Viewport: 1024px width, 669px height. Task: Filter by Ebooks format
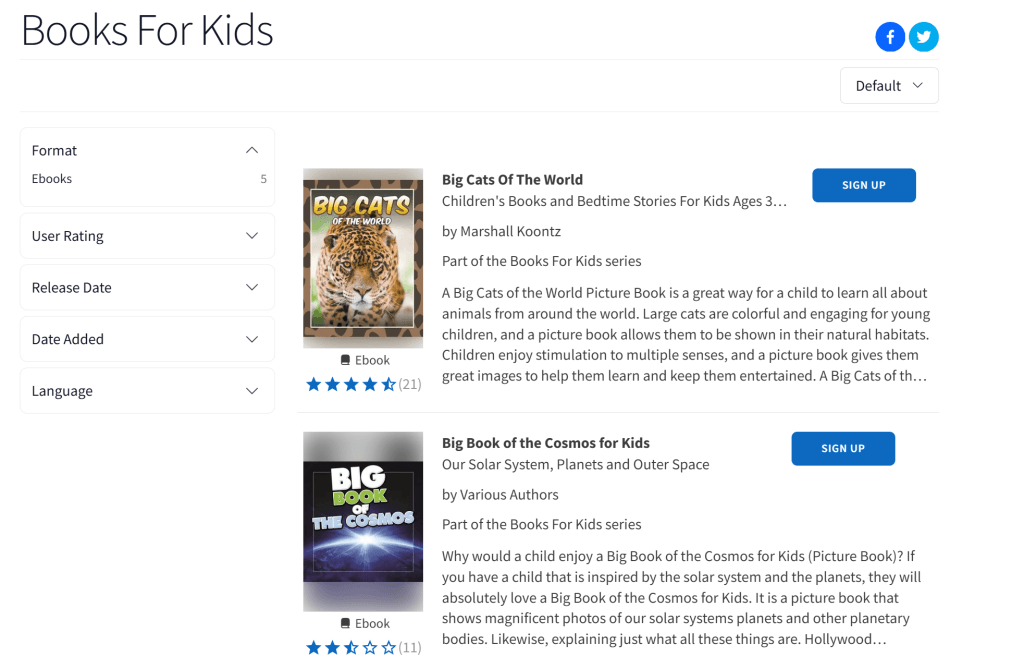(x=52, y=179)
